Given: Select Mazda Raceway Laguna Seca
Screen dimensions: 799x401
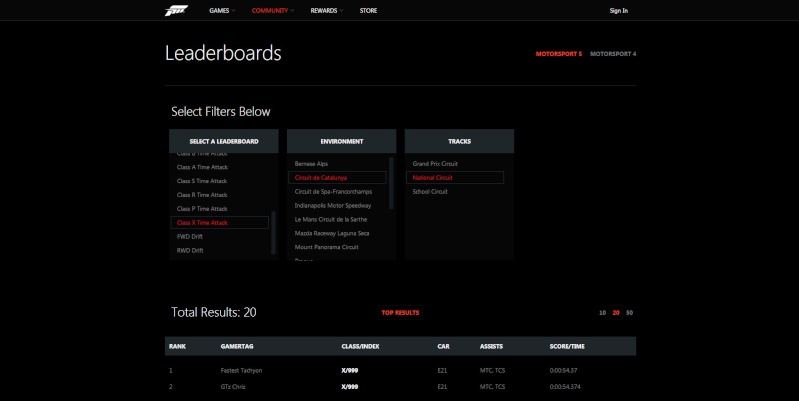Looking at the screenshot, I should [x=332, y=233].
